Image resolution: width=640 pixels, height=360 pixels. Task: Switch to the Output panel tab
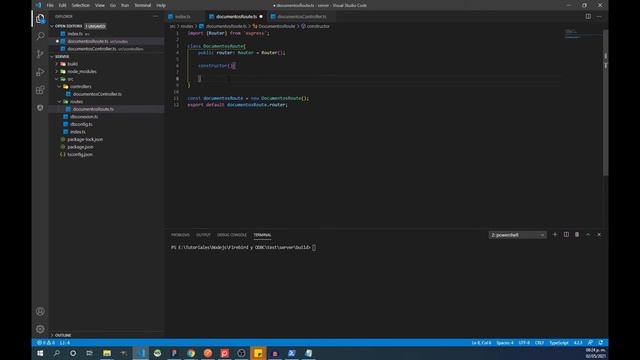[x=203, y=235]
